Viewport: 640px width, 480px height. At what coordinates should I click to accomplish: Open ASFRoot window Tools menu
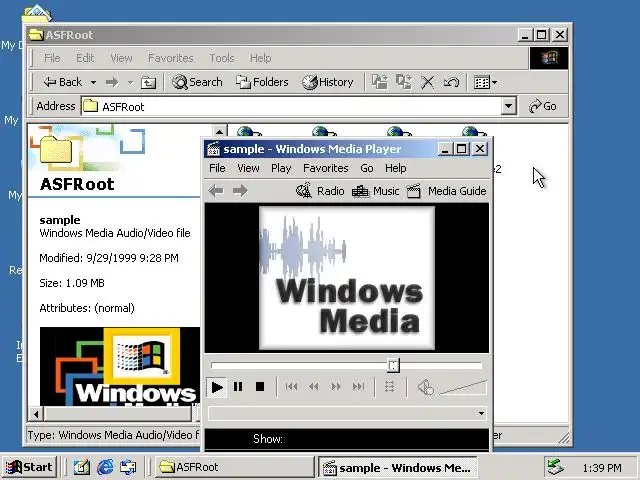(x=222, y=58)
